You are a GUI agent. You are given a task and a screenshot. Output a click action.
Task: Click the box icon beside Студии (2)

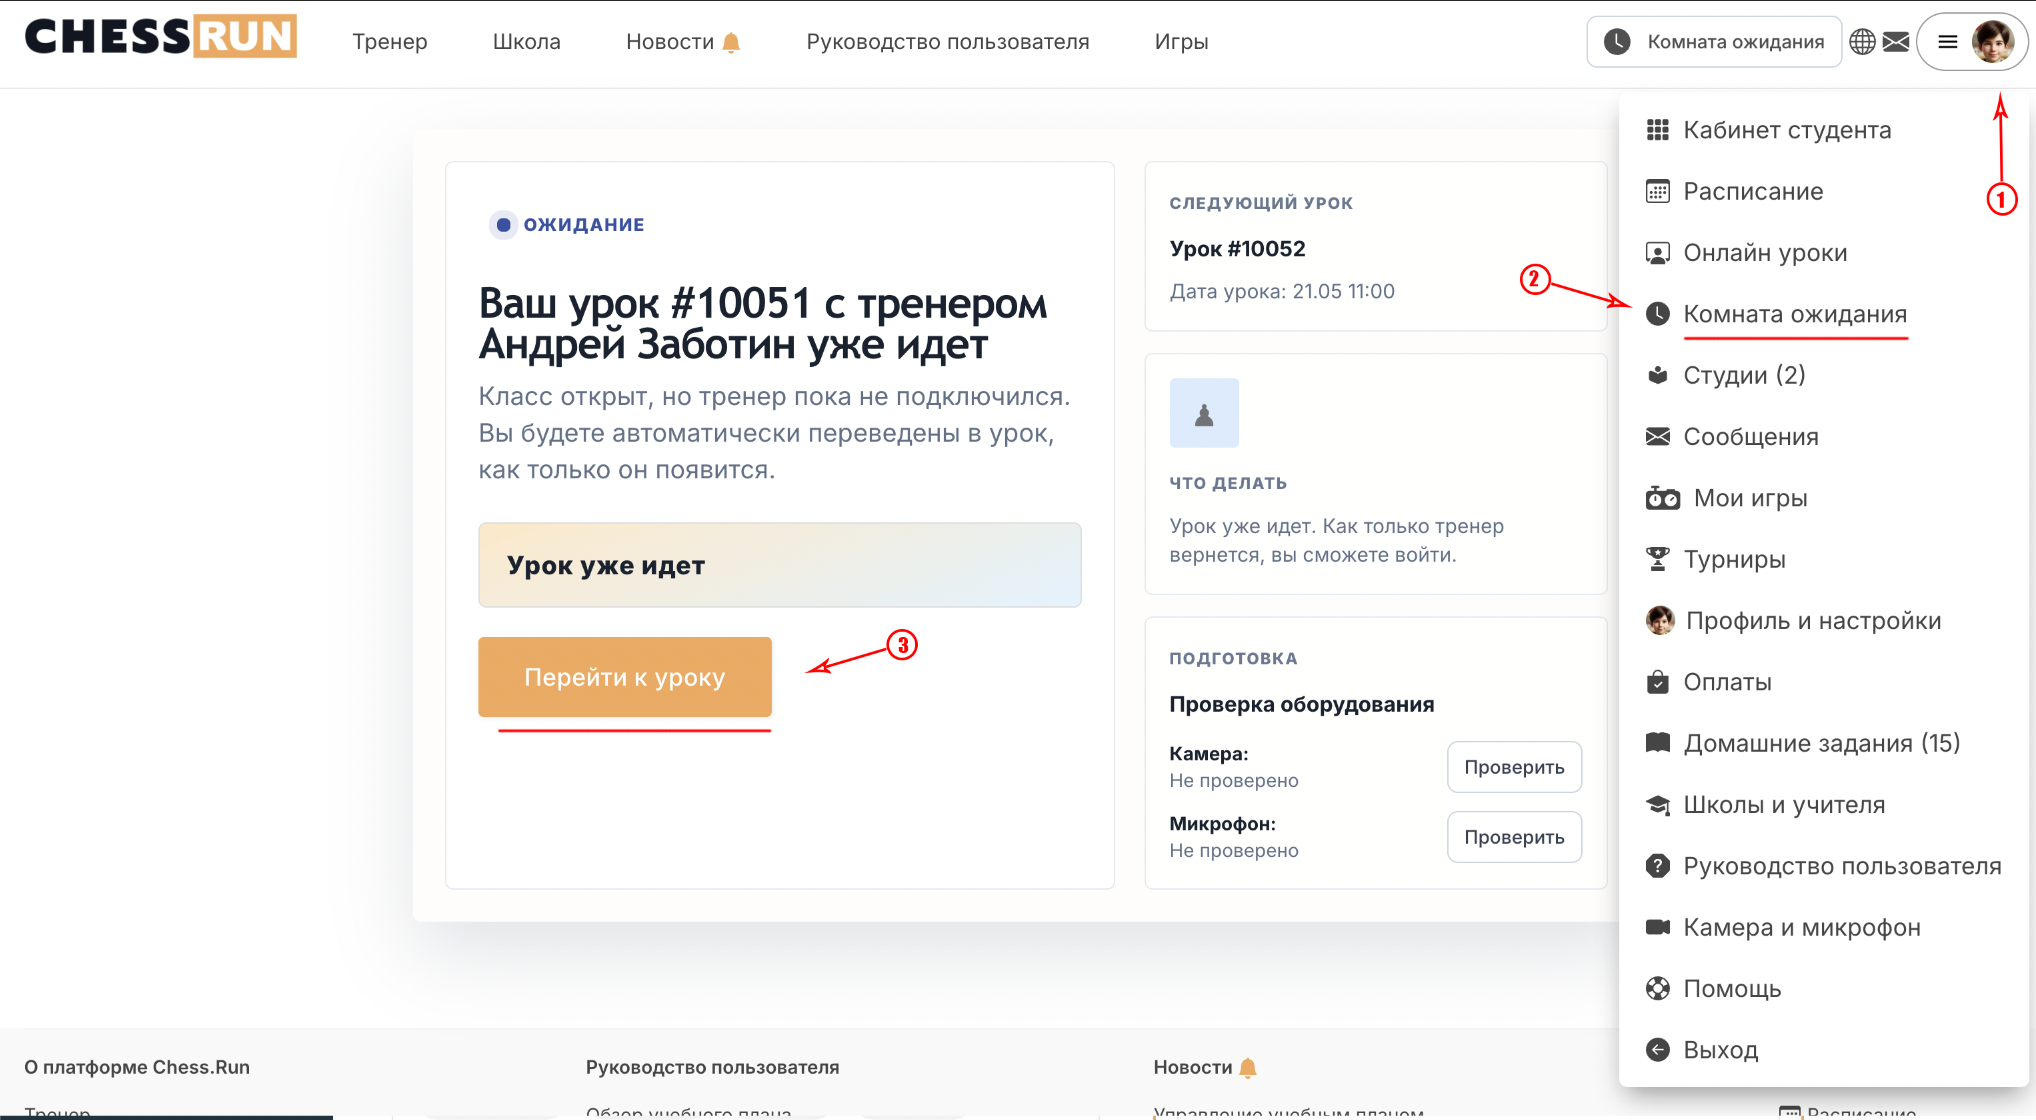[x=1658, y=375]
